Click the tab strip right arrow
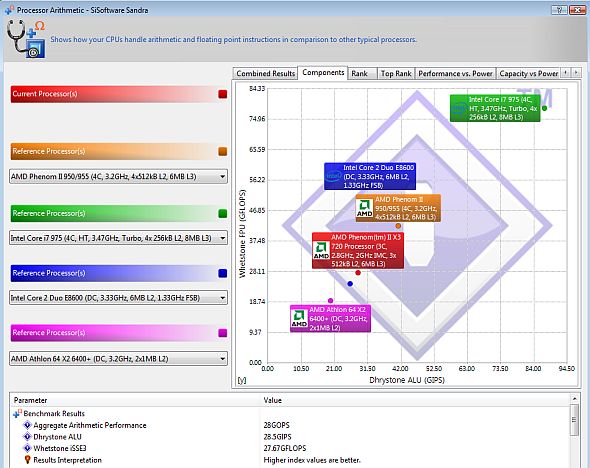The image size is (590, 468). pyautogui.click(x=576, y=73)
